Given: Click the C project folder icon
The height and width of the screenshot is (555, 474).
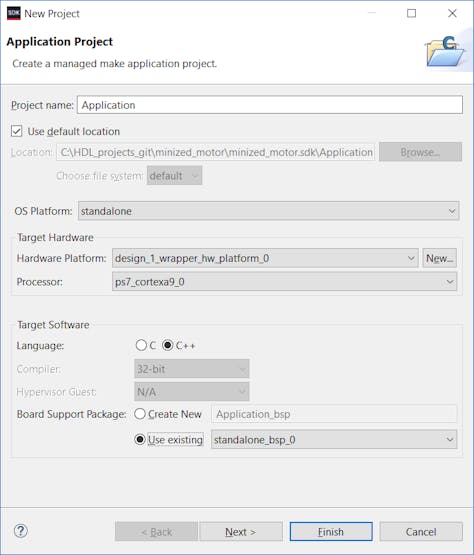Looking at the screenshot, I should [x=445, y=52].
